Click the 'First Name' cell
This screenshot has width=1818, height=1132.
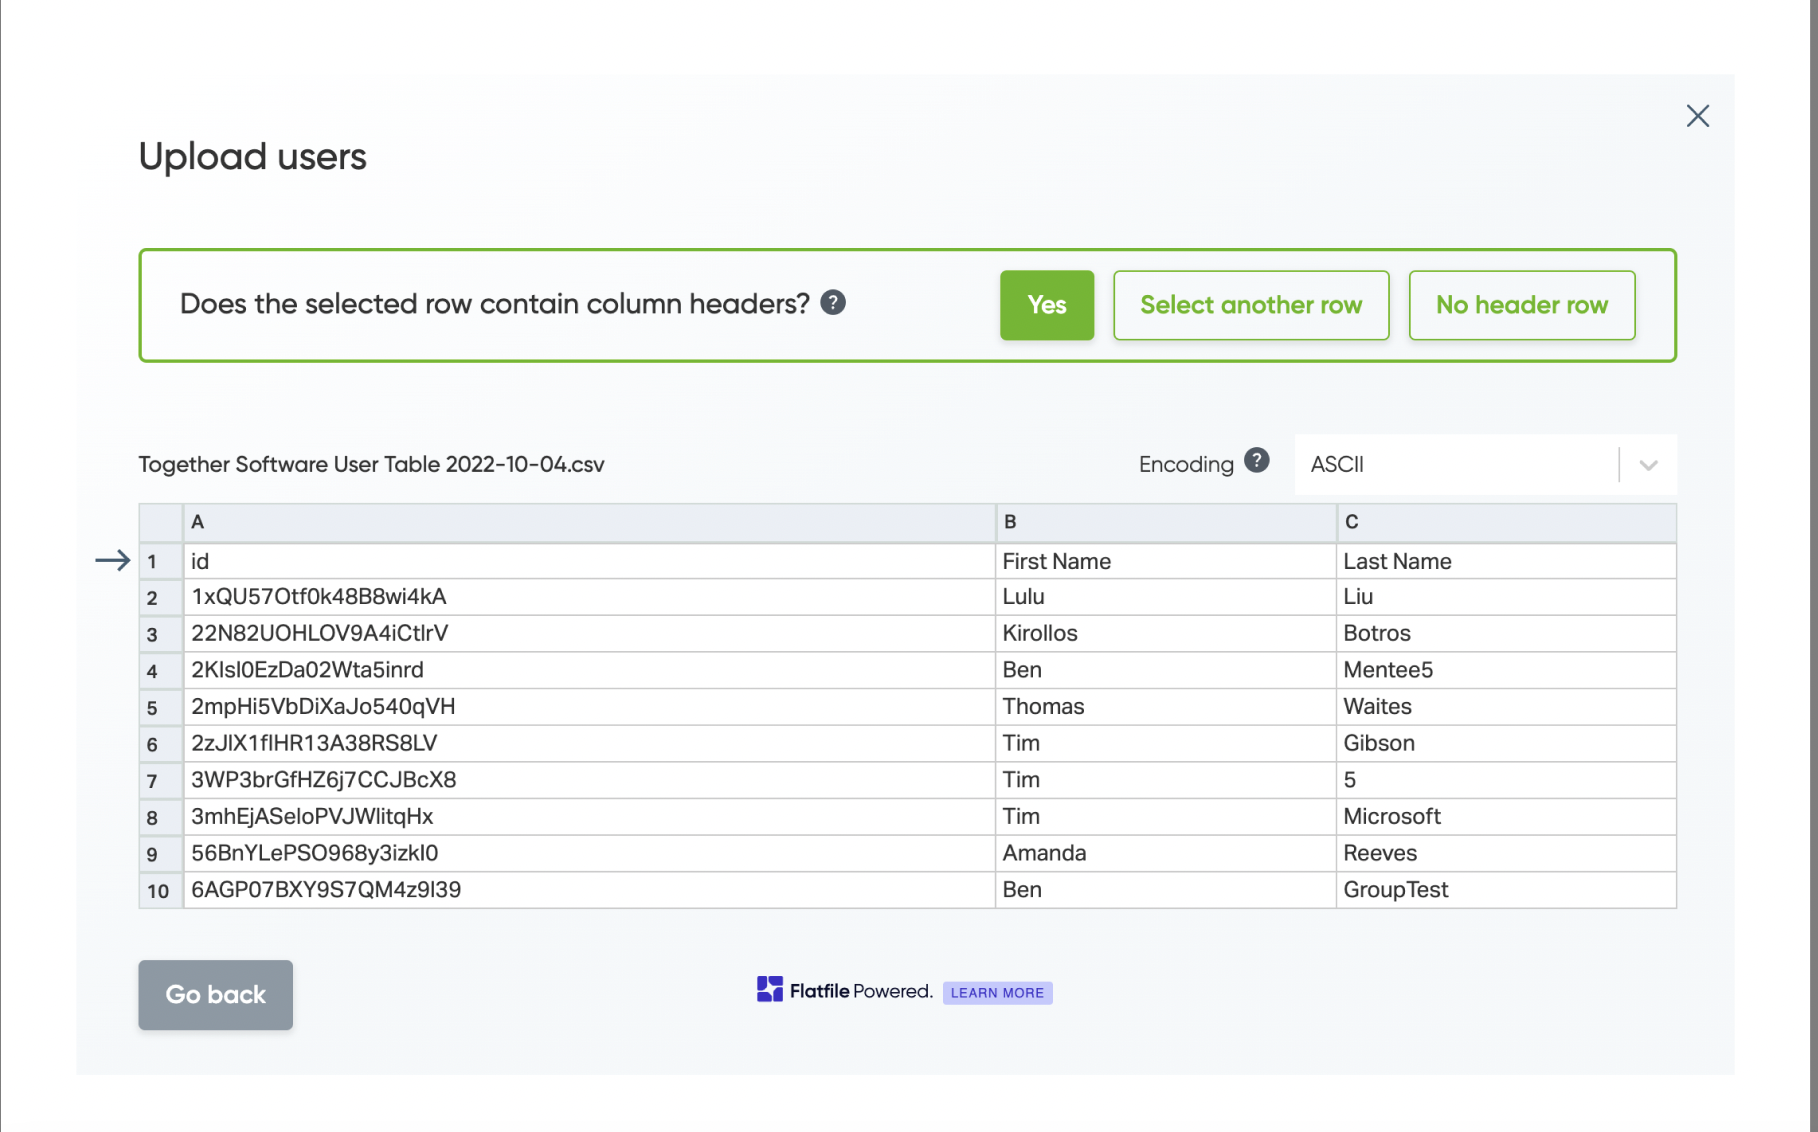[1165, 561]
